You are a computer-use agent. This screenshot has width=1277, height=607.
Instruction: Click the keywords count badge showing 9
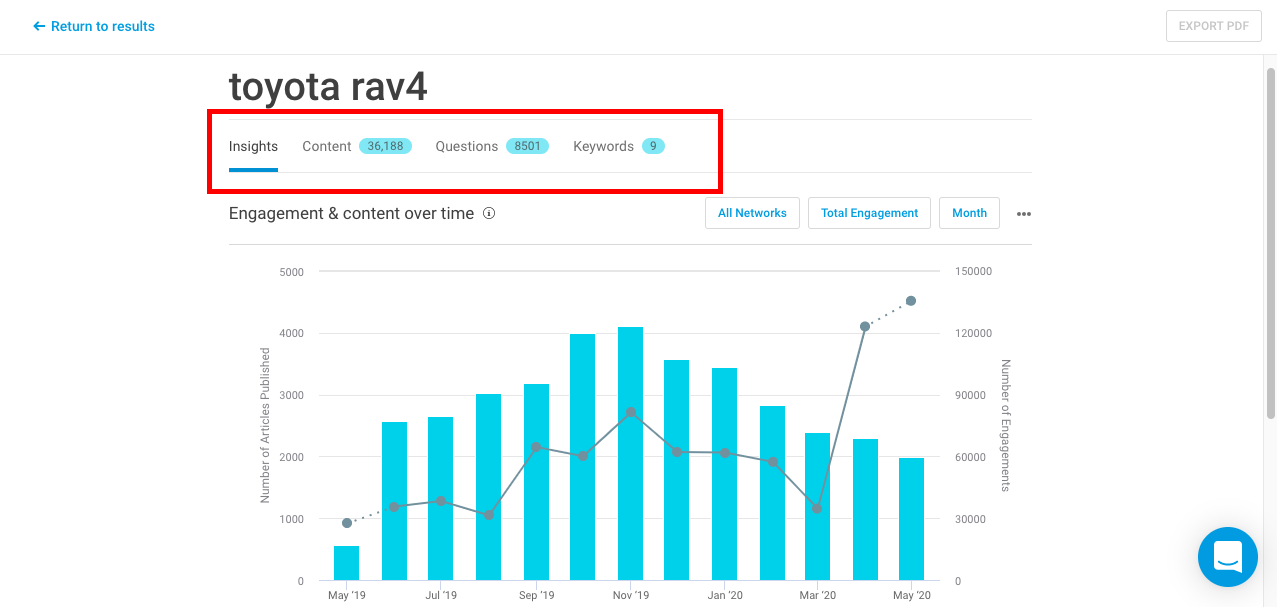click(x=654, y=146)
